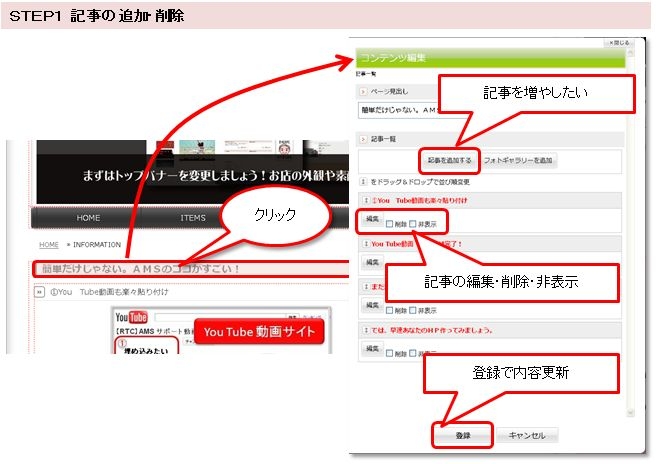
Task: Edit the ページ見出し text field
Action: point(400,110)
